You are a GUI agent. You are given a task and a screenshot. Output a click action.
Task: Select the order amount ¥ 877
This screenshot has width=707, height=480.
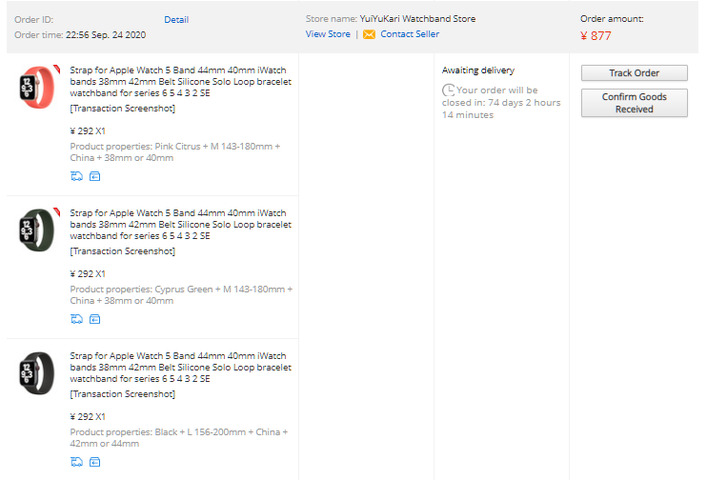pos(596,36)
